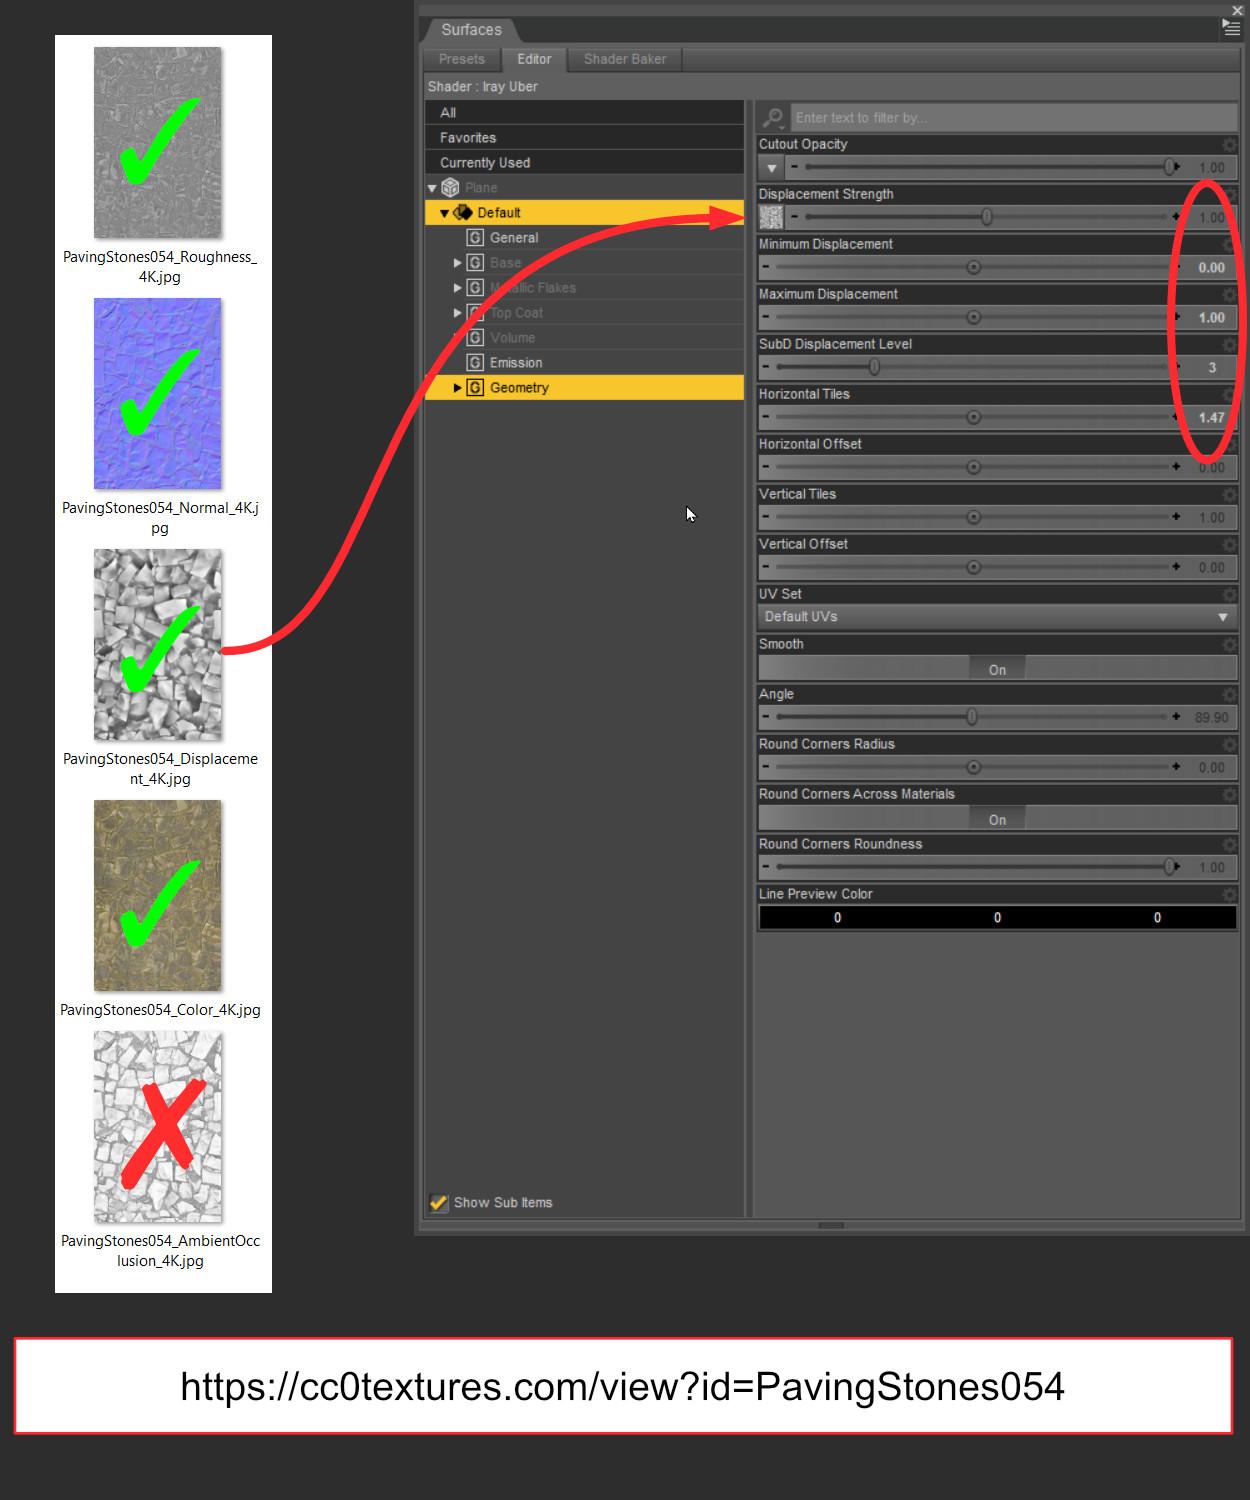The width and height of the screenshot is (1250, 1500).
Task: Close the Surfaces pane with X
Action: pos(1237,10)
